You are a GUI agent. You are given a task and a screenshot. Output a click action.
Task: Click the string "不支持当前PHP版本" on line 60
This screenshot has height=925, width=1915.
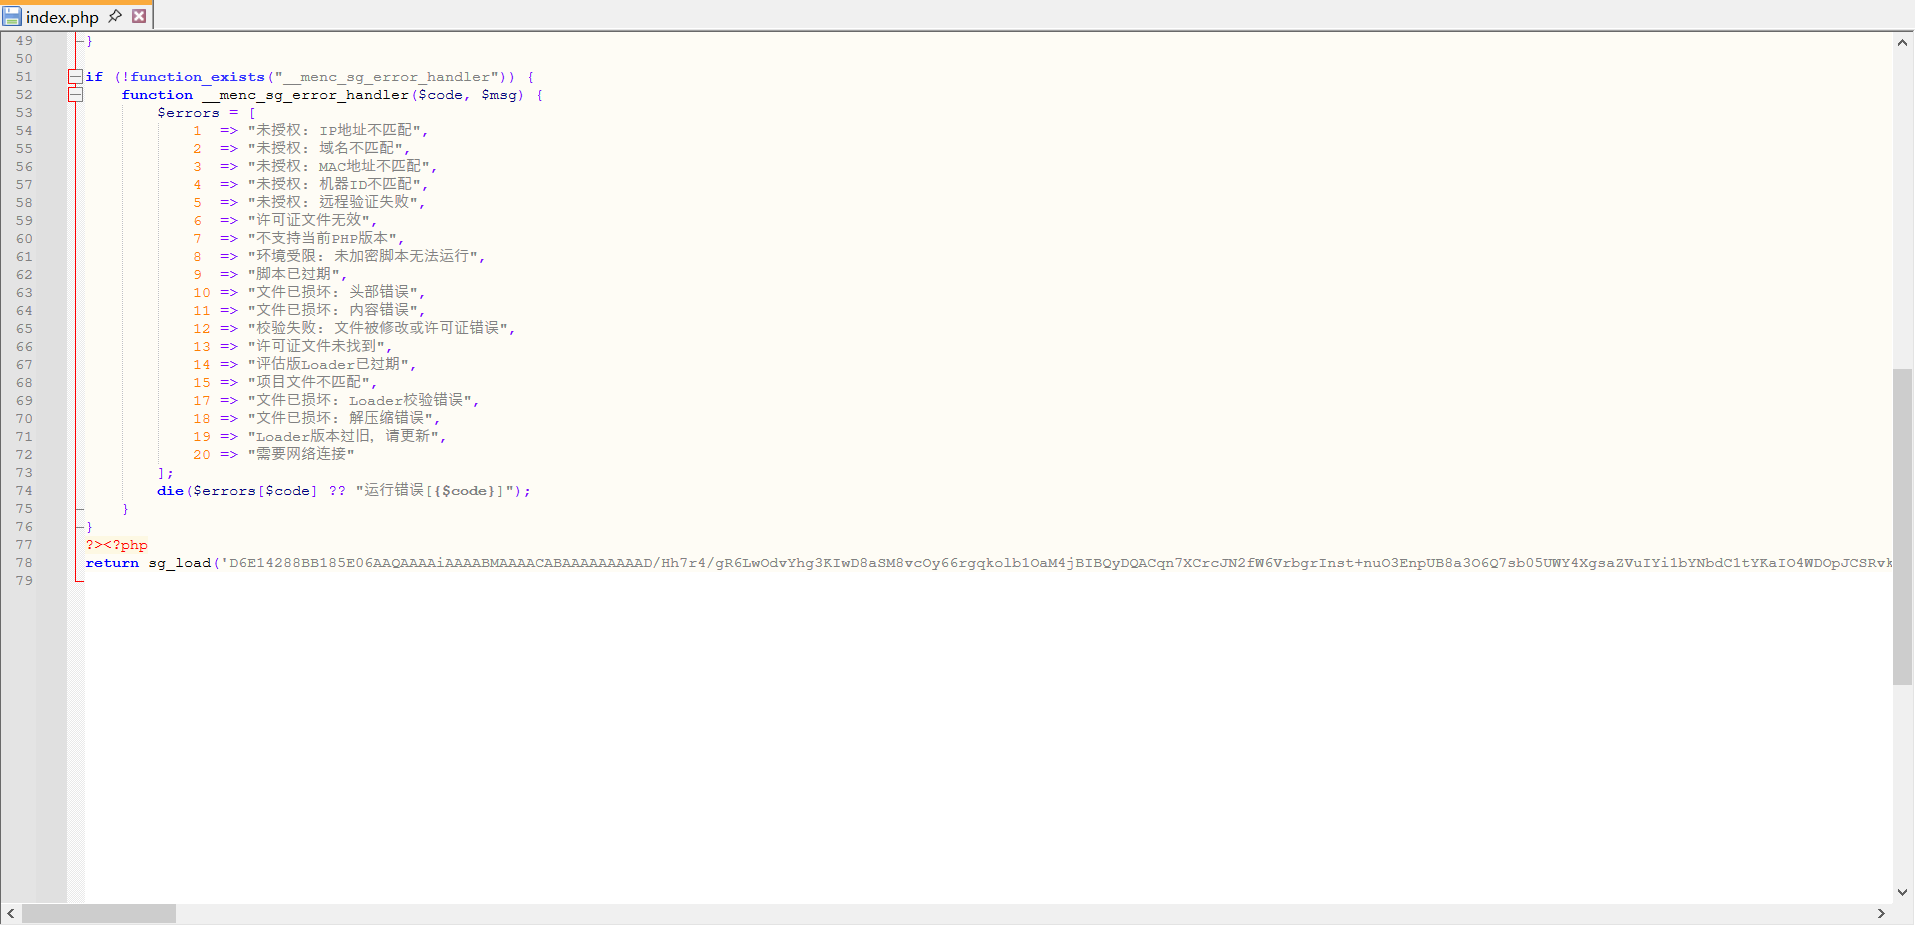tap(322, 239)
